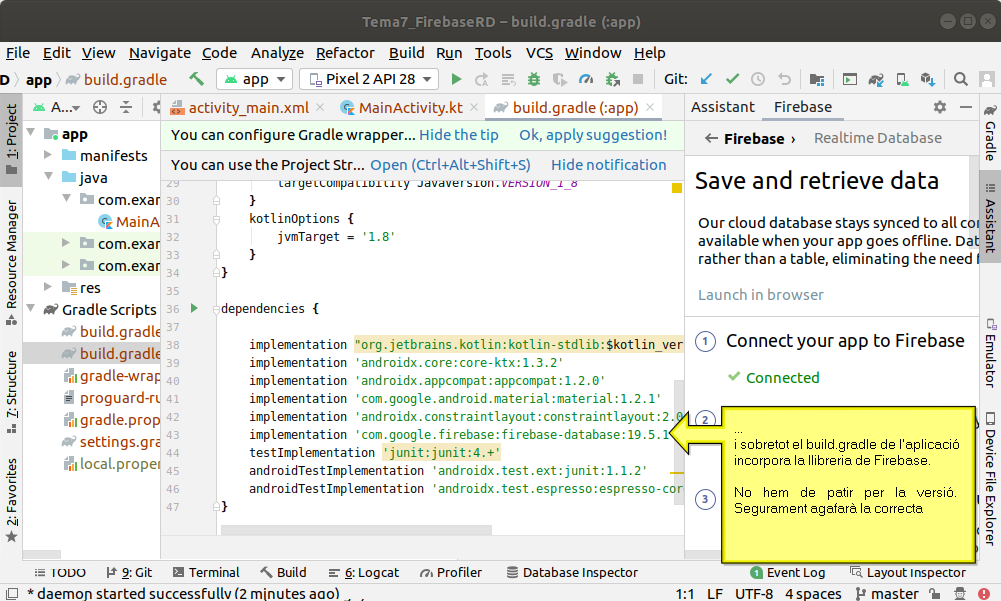This screenshot has height=601, width=1001.
Task: Click the master Git branch in status bar
Action: click(x=887, y=593)
